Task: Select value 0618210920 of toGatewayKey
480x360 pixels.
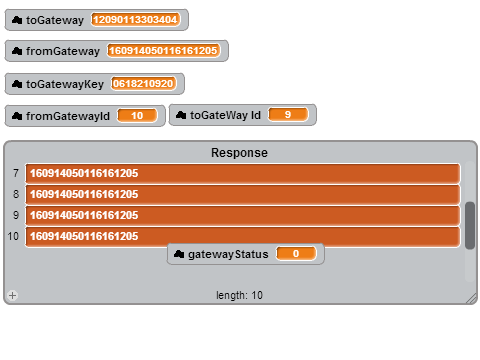Action: click(143, 83)
